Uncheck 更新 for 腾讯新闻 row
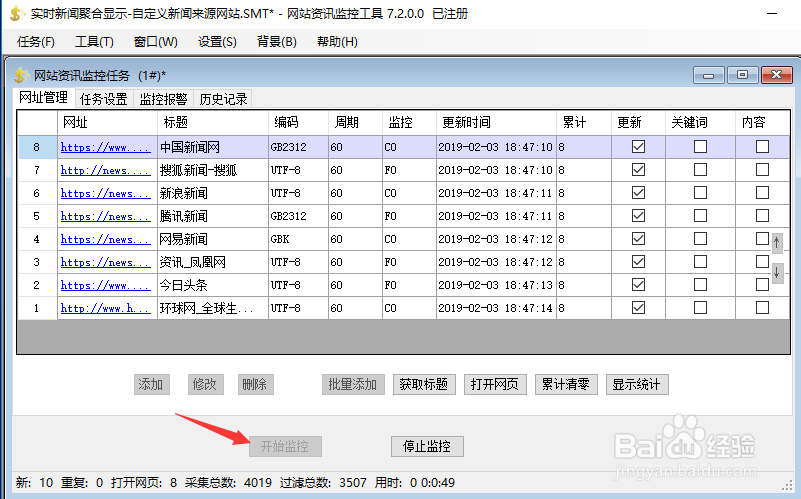Image resolution: width=801 pixels, height=499 pixels. (638, 216)
